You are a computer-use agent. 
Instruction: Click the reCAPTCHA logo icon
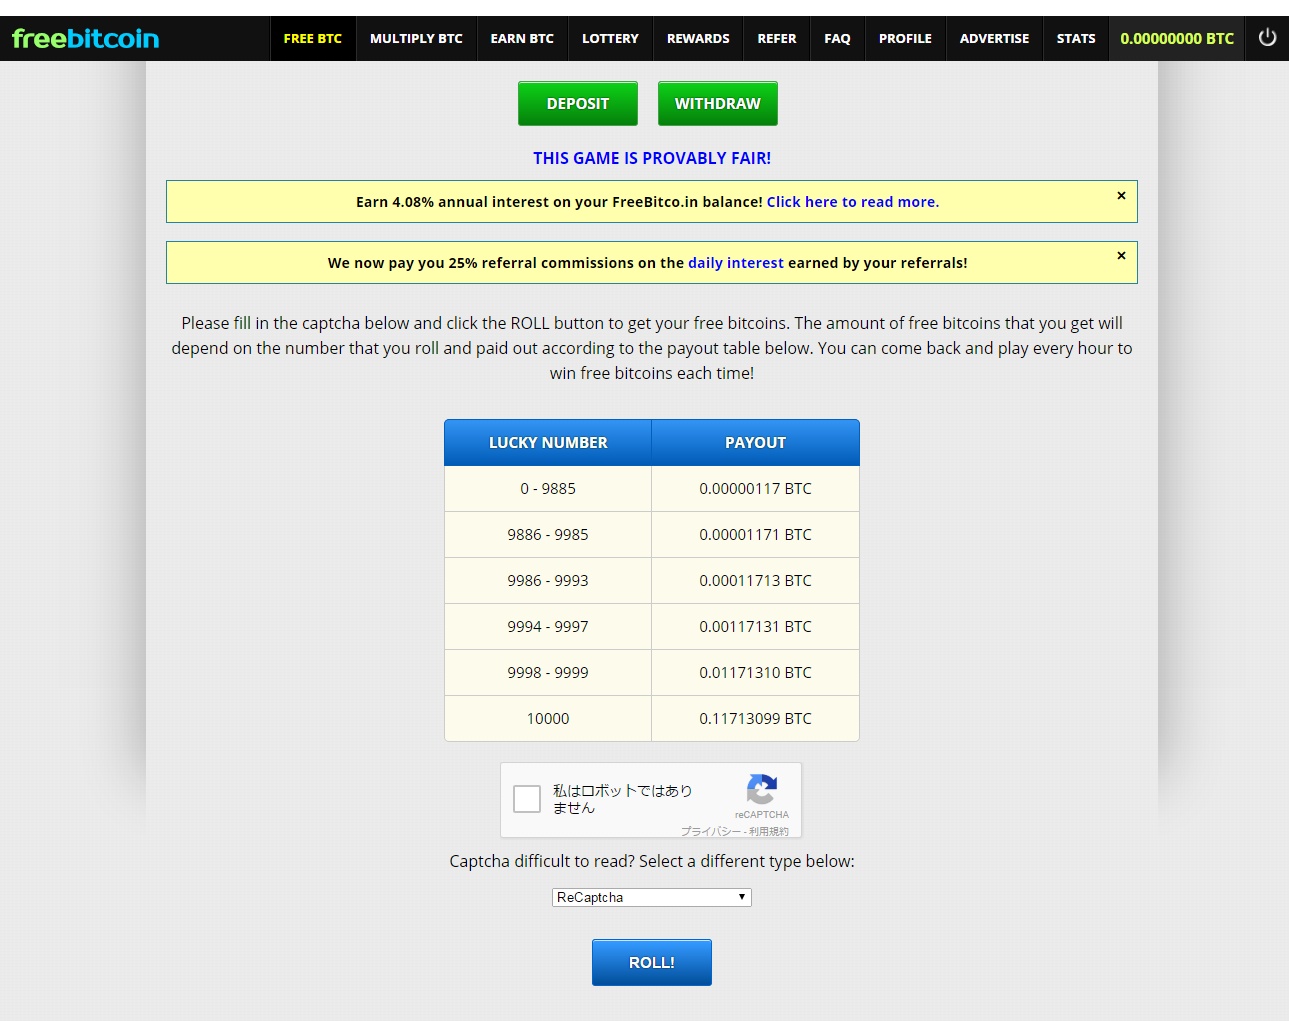click(762, 789)
